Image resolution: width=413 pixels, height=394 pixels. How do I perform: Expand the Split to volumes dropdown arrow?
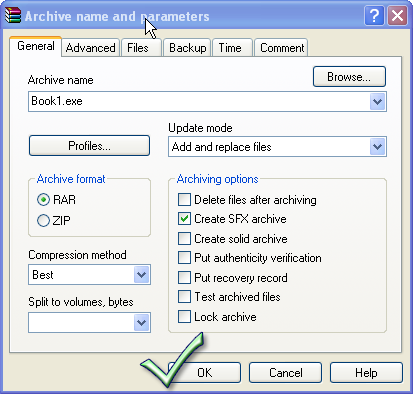[141, 322]
